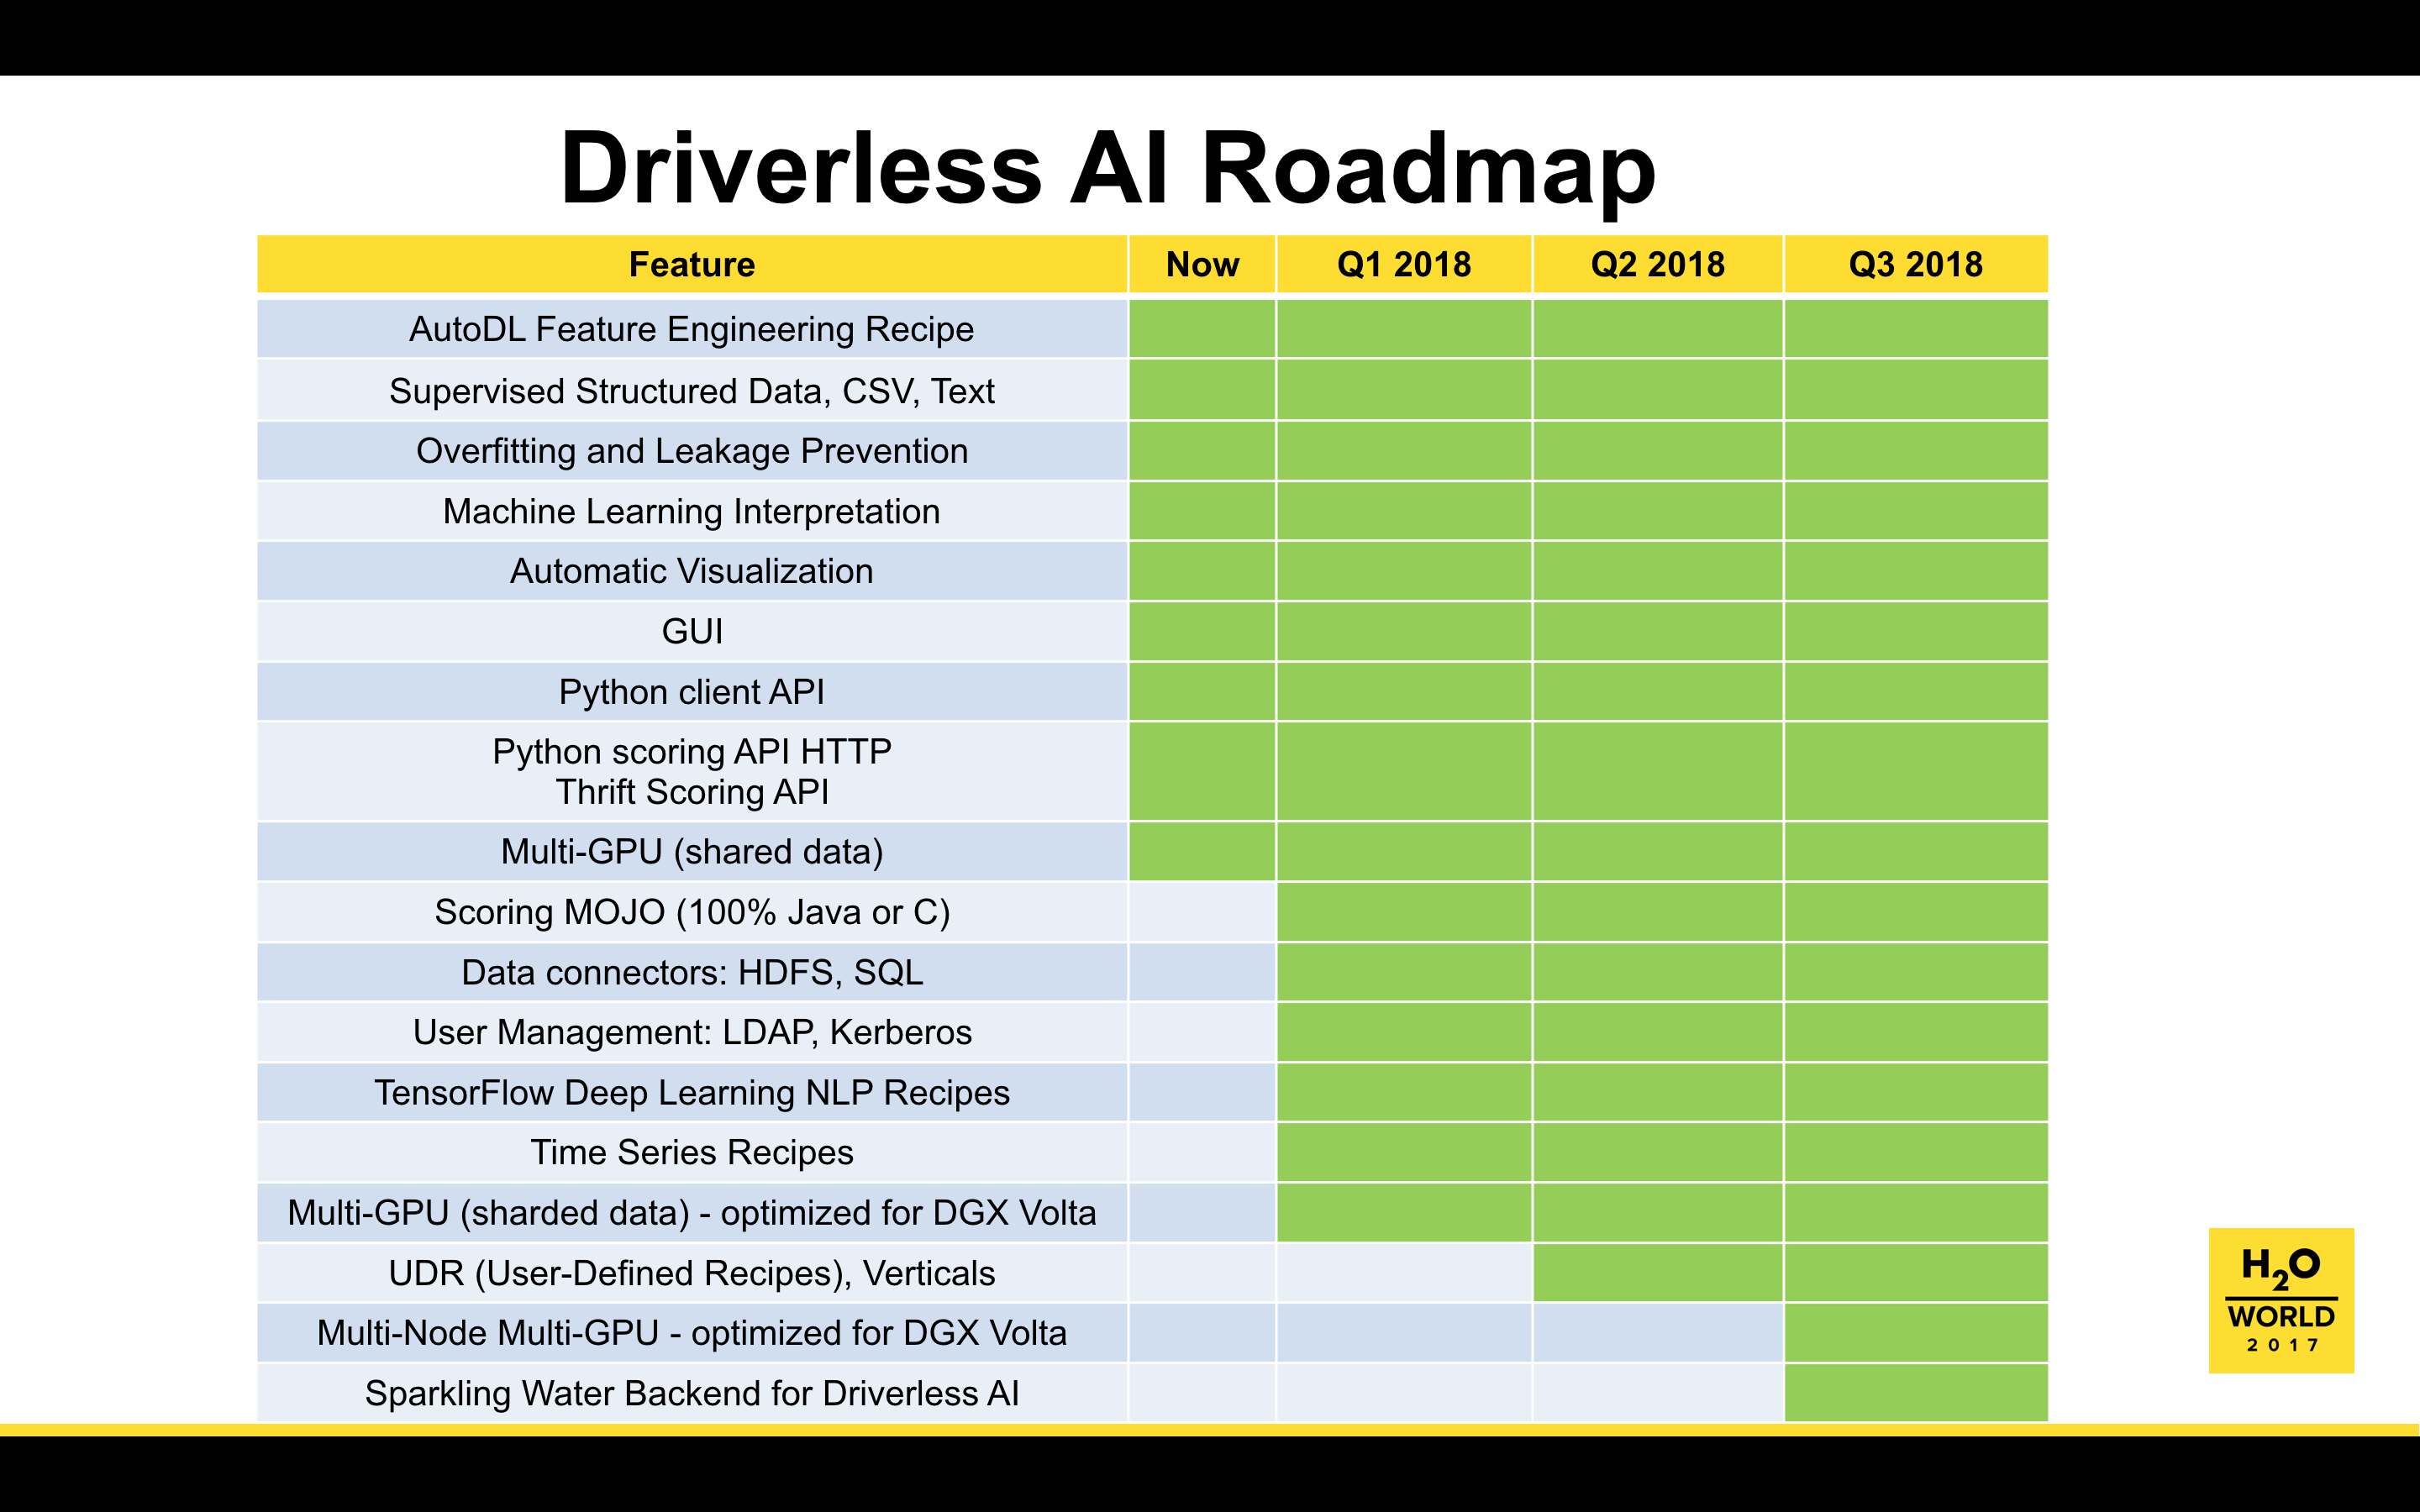Select the Now column header
Screen dimensions: 2420x1512
tap(1202, 265)
